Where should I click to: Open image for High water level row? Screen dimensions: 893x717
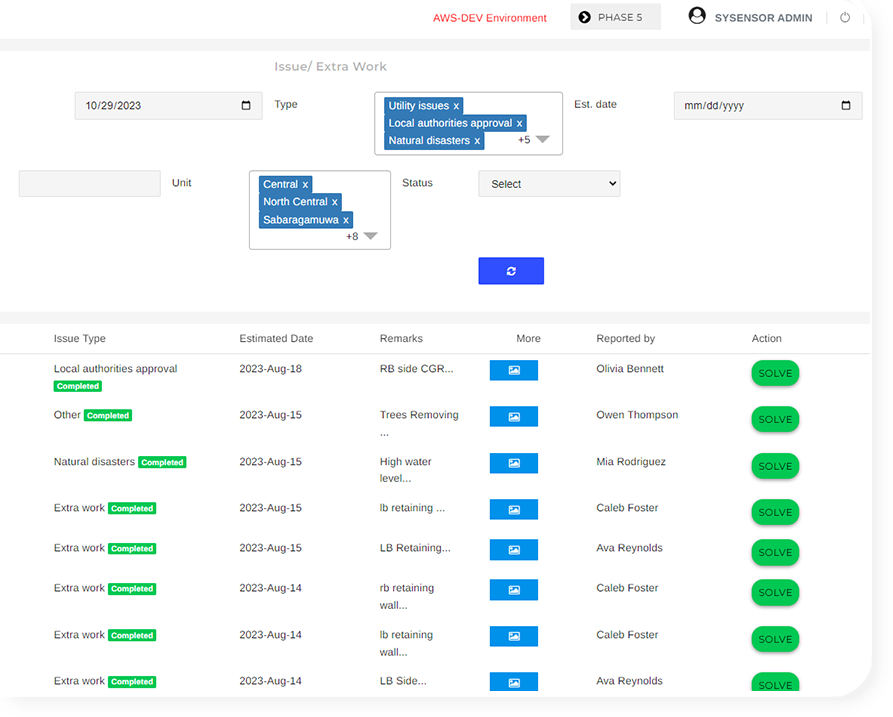[513, 463]
